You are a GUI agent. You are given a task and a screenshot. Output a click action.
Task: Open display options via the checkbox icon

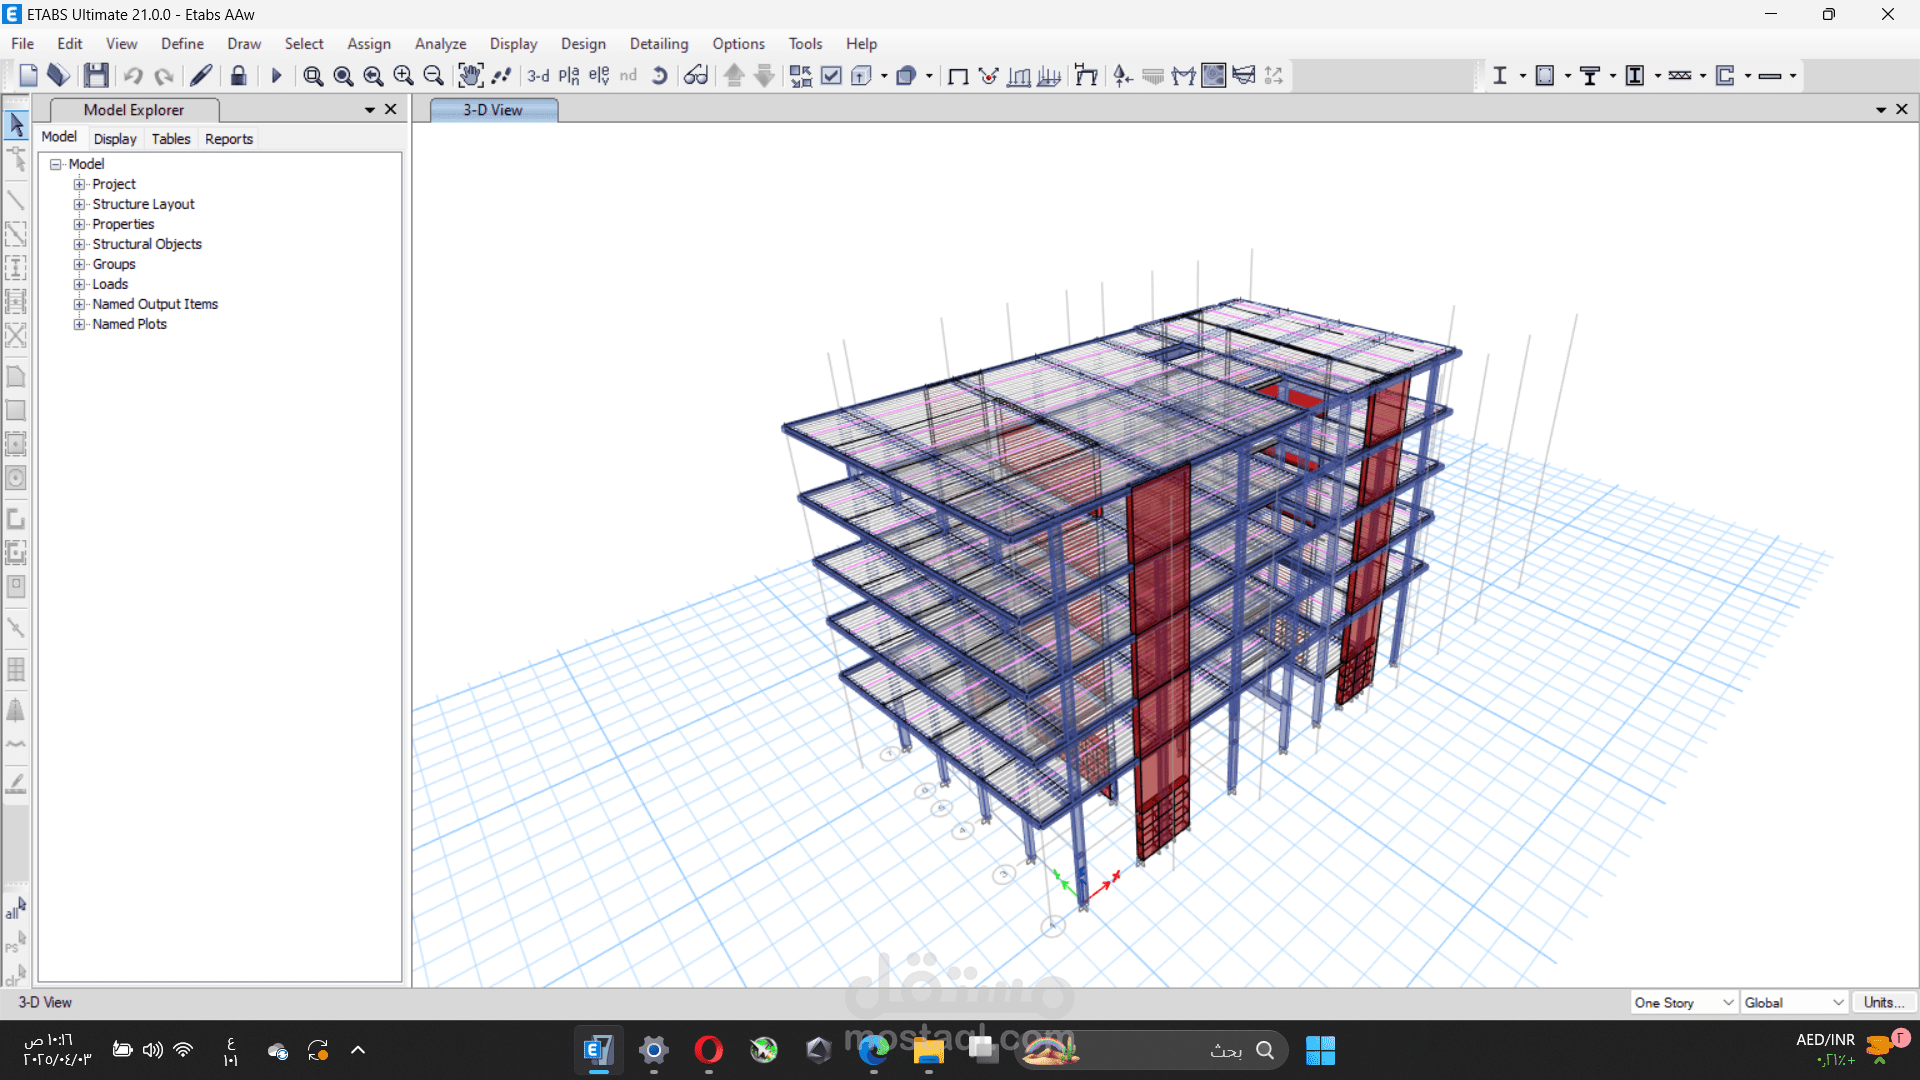tap(831, 75)
